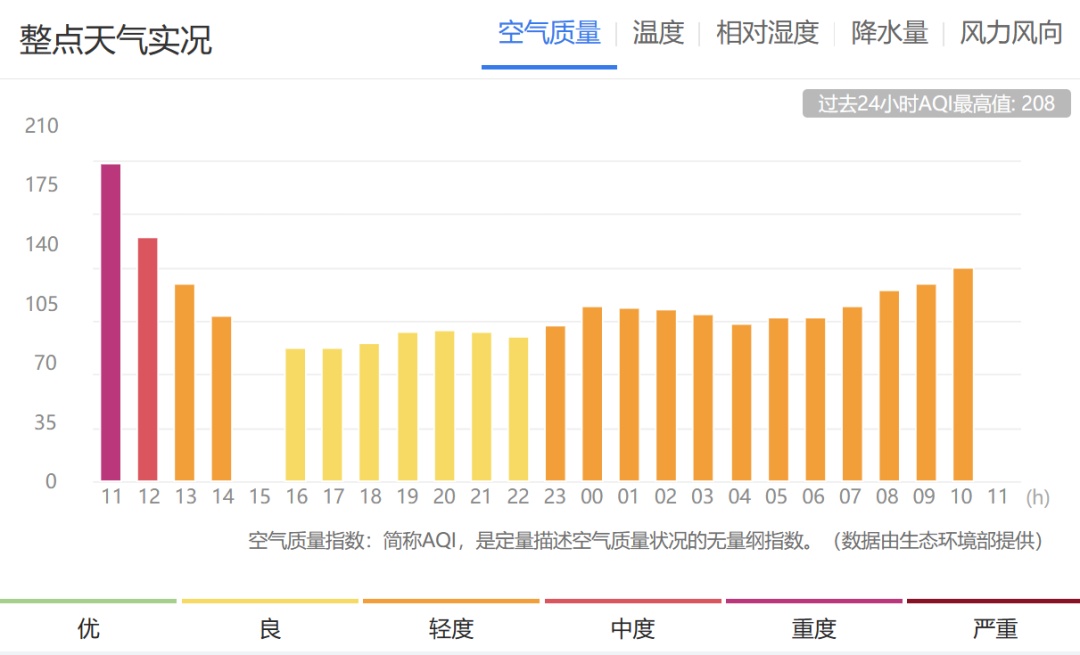Select the orange bar at hour 13
This screenshot has width=1080, height=655.
pos(185,382)
